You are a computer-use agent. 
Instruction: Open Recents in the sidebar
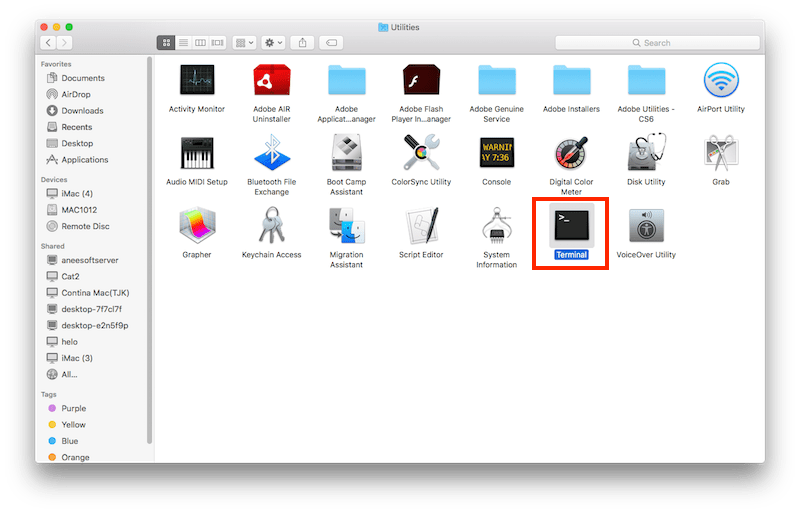[x=77, y=127]
